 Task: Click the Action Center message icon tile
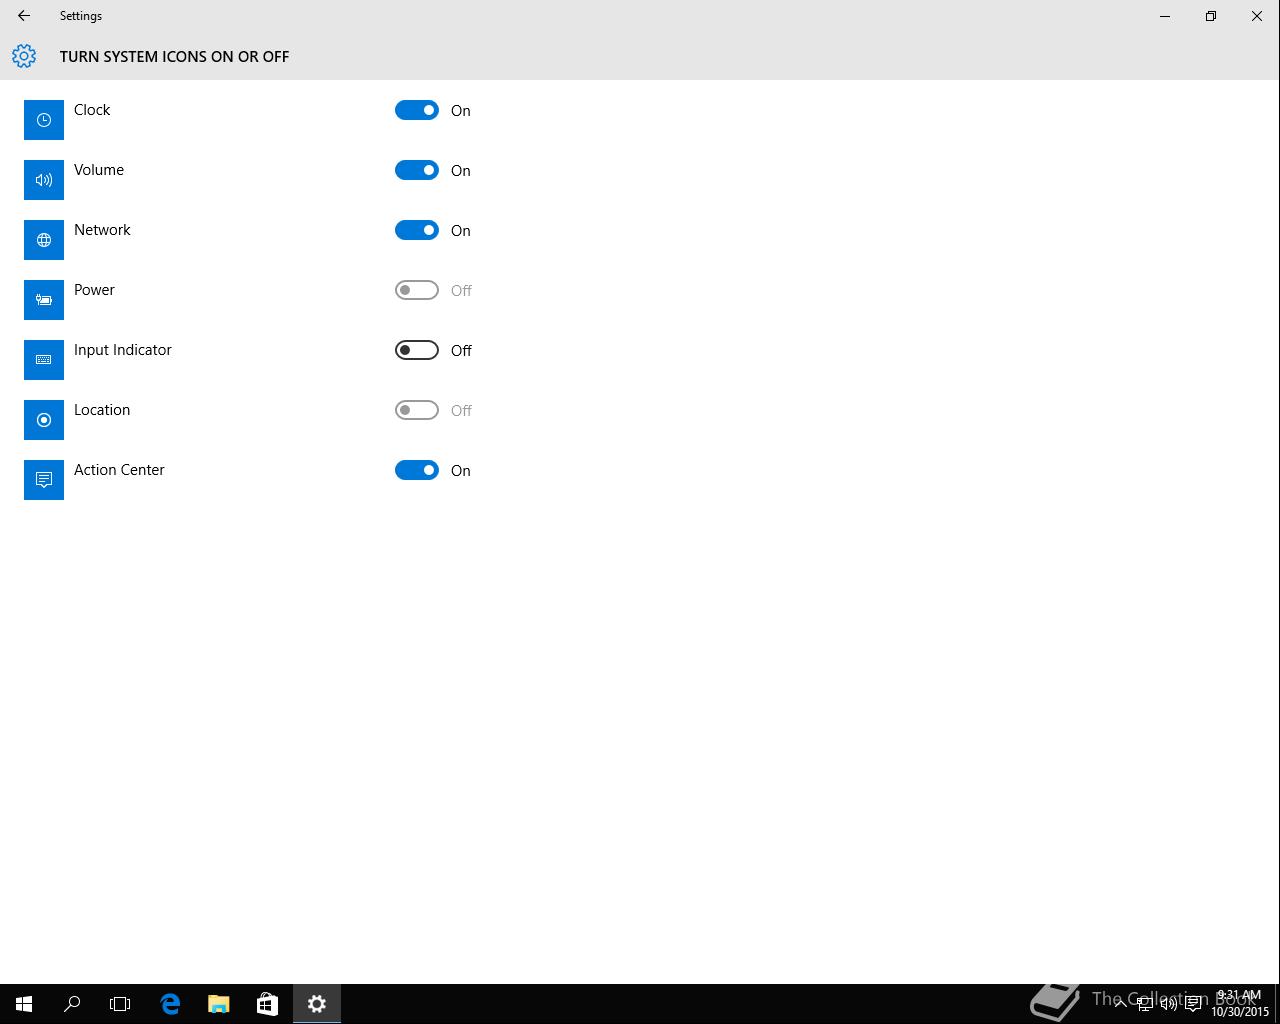click(x=44, y=480)
